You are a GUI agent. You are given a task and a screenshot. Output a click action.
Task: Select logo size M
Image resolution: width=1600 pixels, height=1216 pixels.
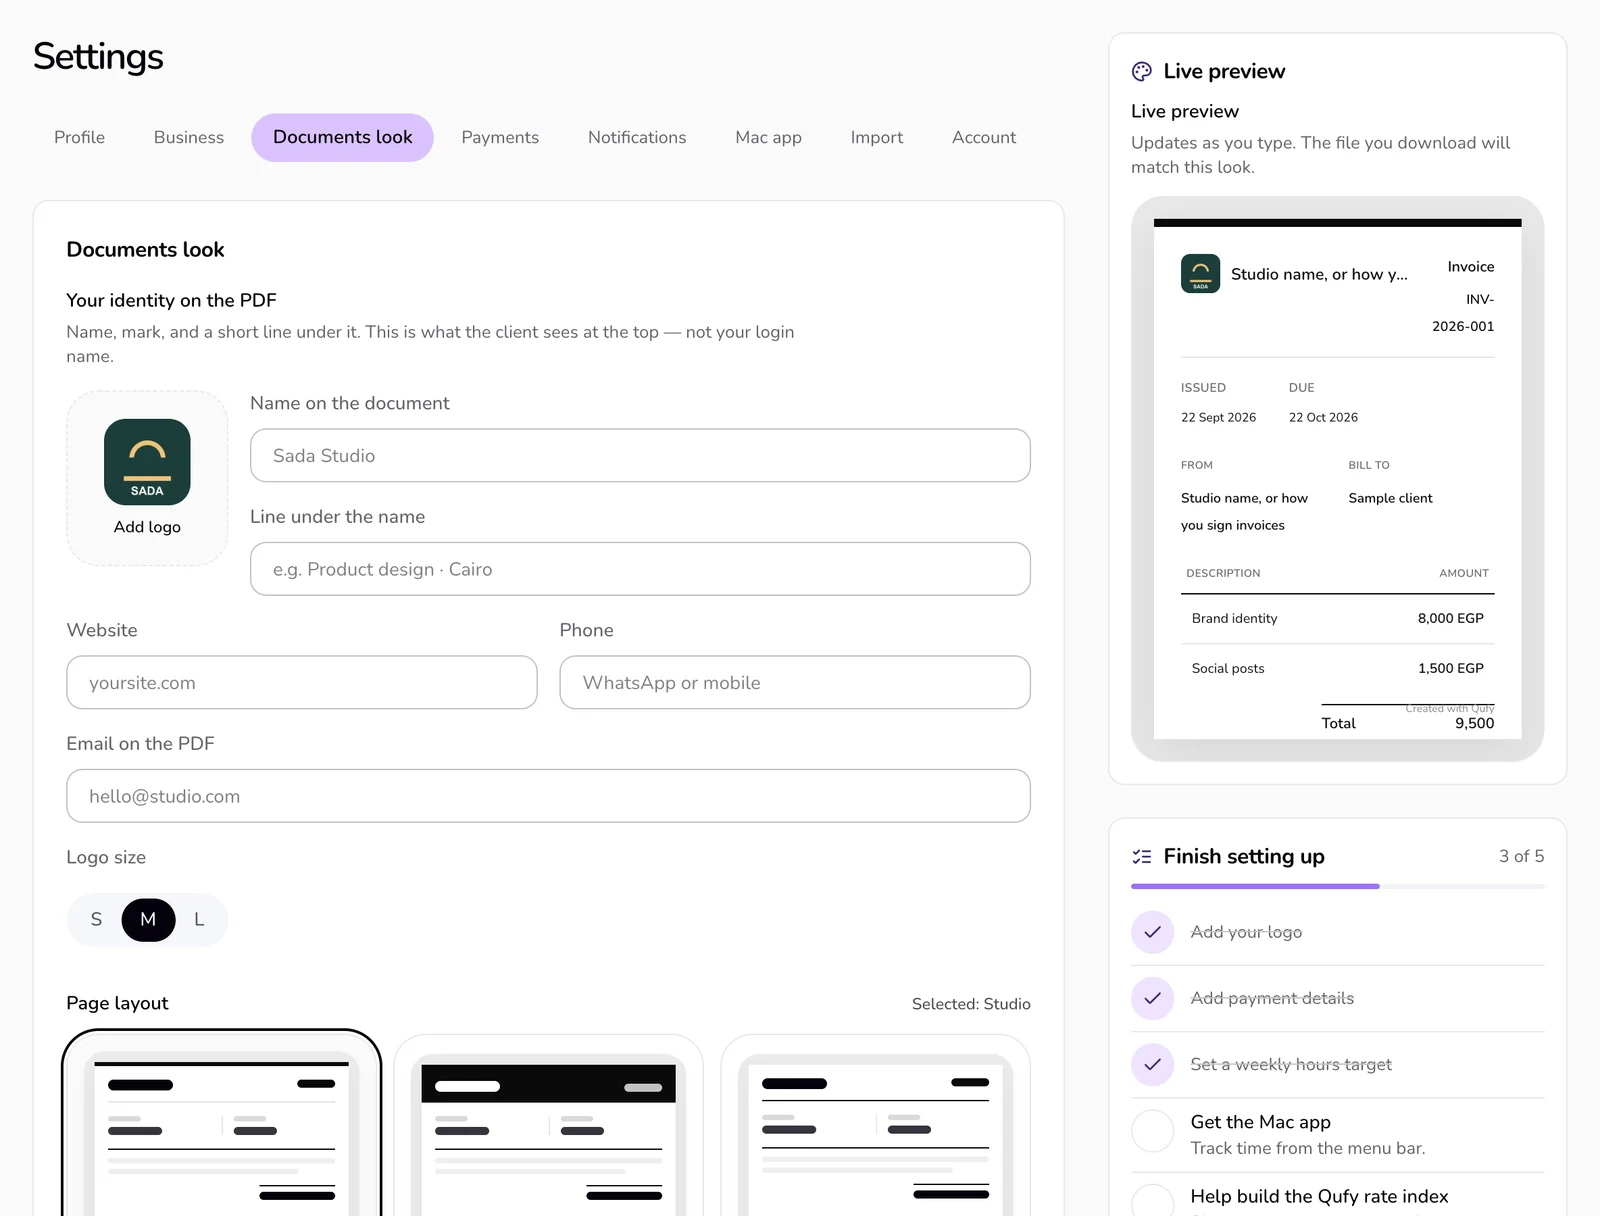pyautogui.click(x=148, y=920)
